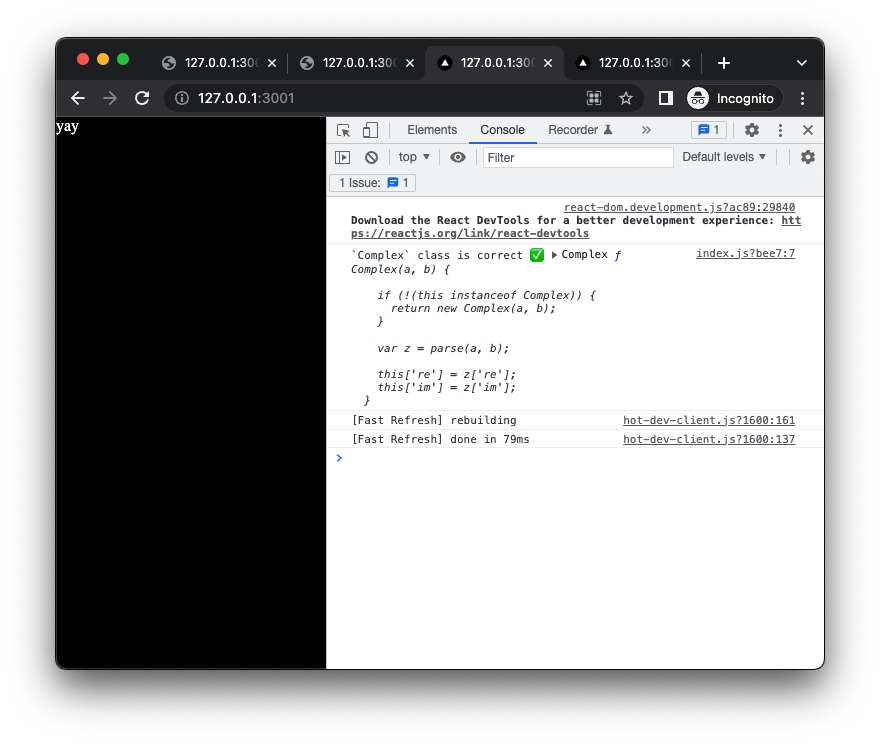Viewport: 880px width, 743px height.
Task: Close the DevTools panel
Action: tap(808, 130)
